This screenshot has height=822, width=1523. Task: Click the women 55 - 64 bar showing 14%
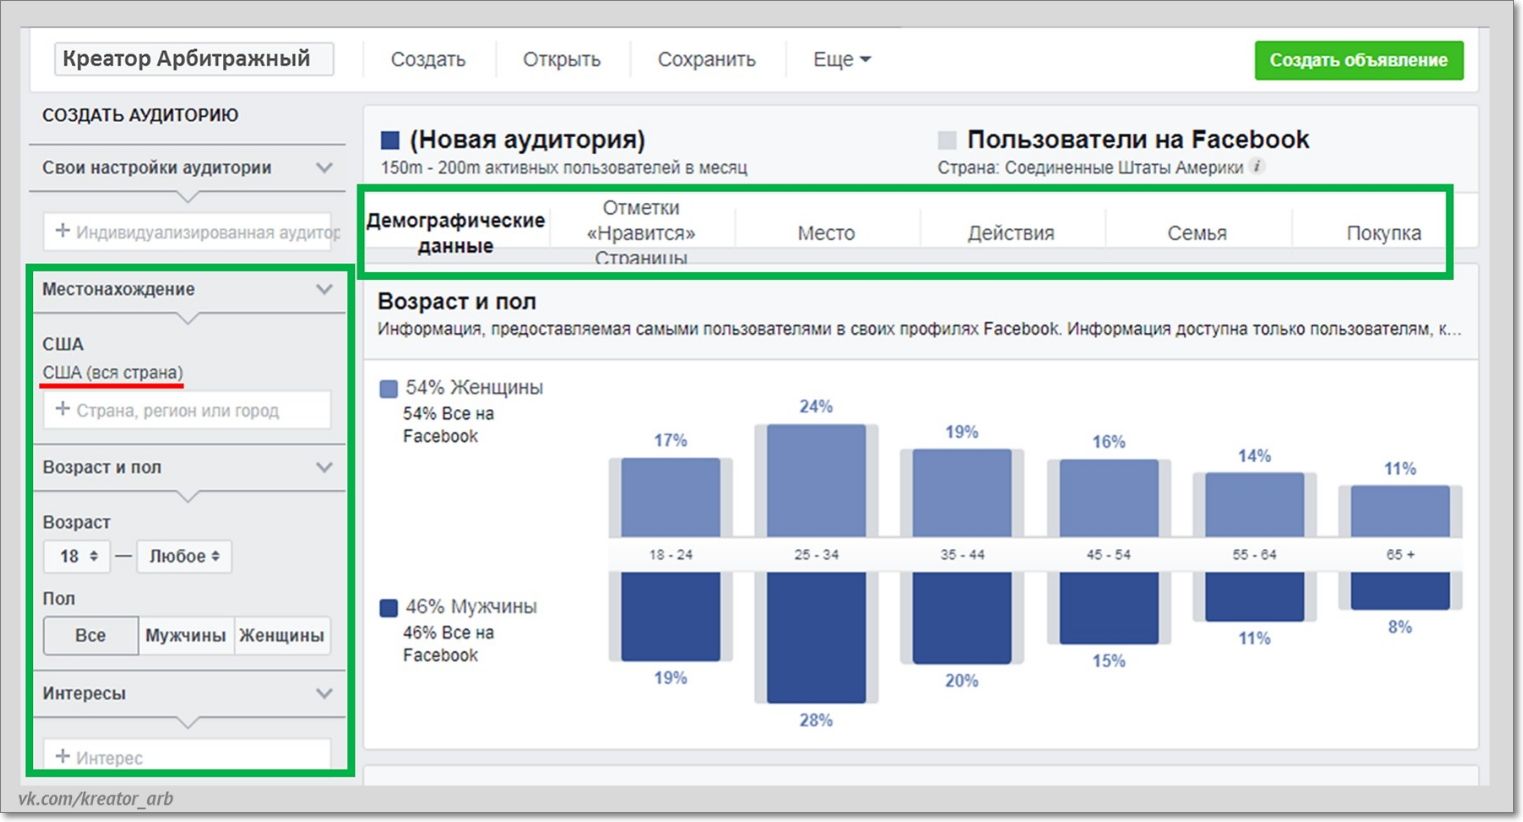(x=1255, y=505)
